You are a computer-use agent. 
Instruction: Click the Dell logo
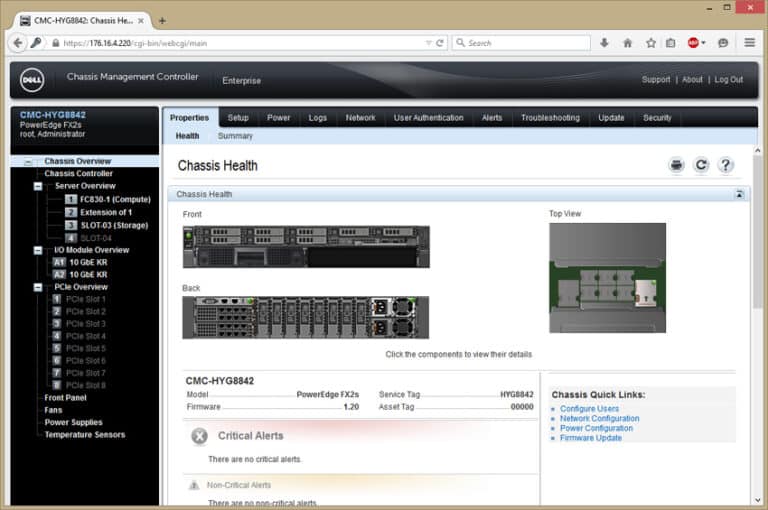tap(32, 80)
